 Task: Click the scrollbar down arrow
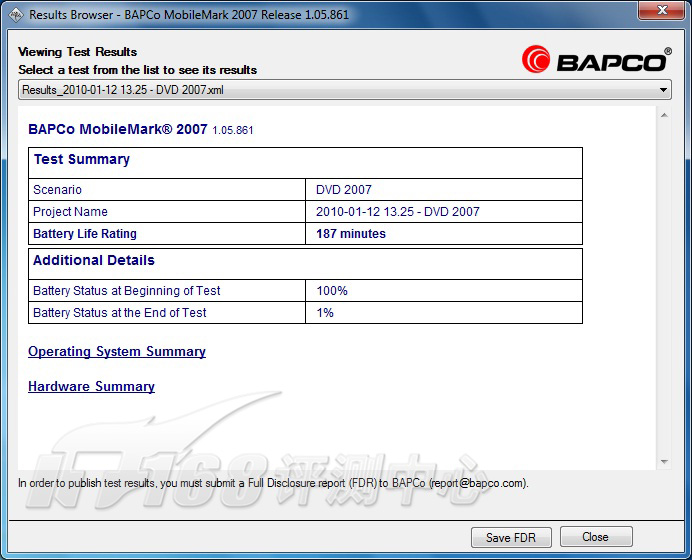pyautogui.click(x=664, y=462)
